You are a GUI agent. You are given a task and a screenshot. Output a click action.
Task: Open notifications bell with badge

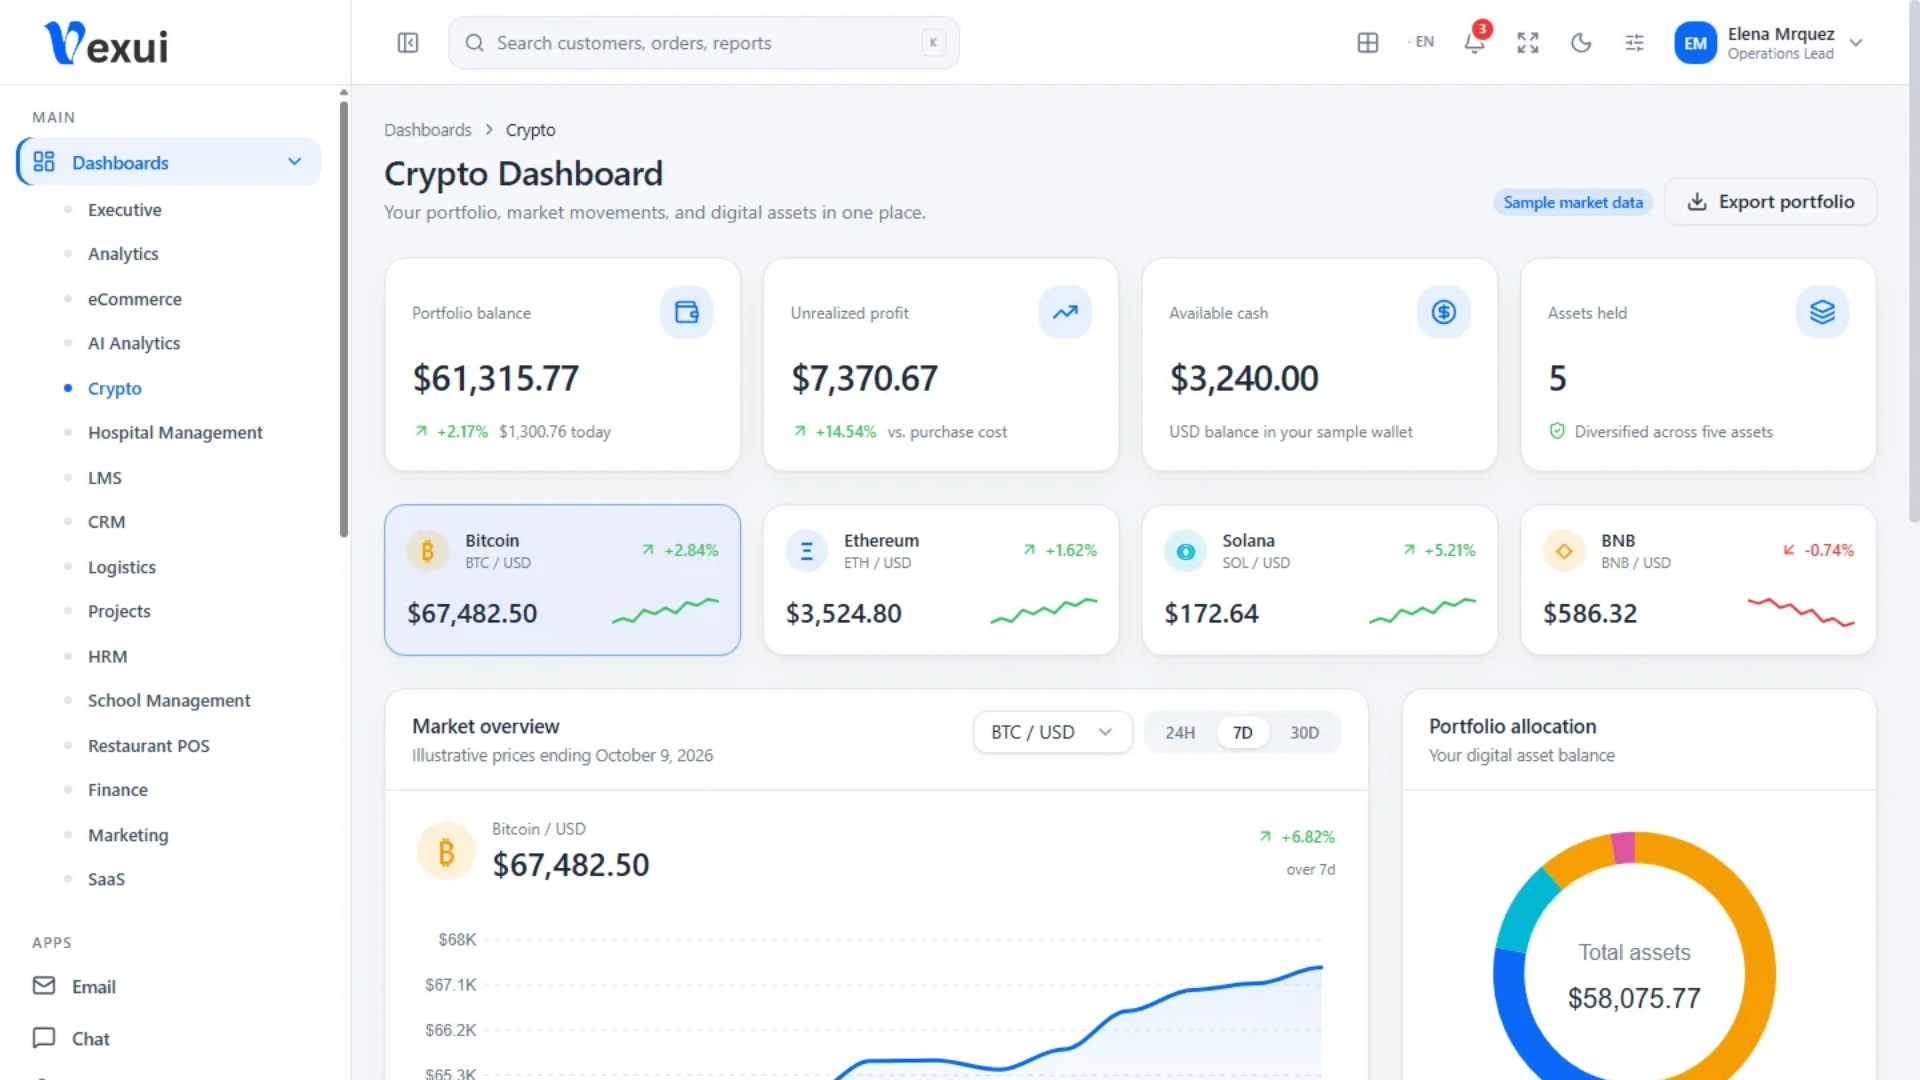[x=1475, y=43]
